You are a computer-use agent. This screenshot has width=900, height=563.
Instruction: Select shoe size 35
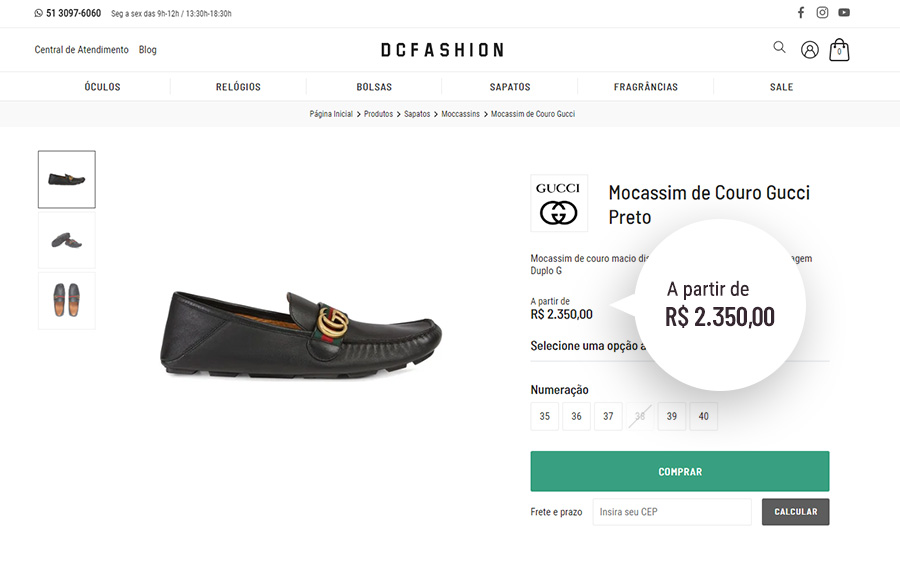[x=545, y=416]
